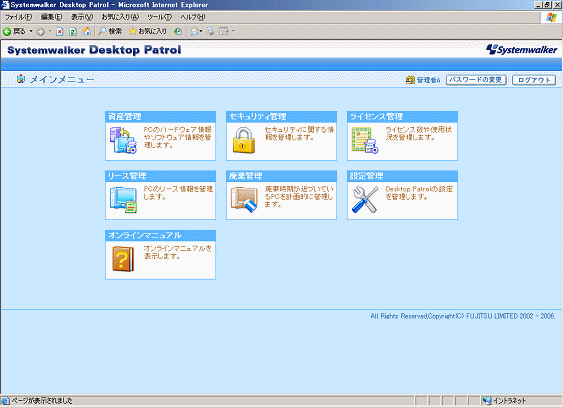This screenshot has width=563, height=408.
Task: Click the 管理者 user name label
Action: coord(428,80)
